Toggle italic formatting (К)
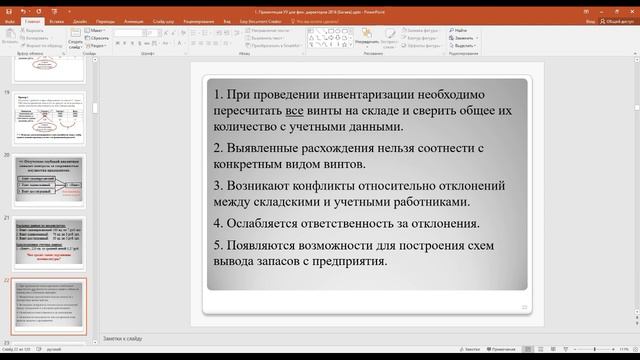This screenshot has height=360, width=640. point(125,43)
